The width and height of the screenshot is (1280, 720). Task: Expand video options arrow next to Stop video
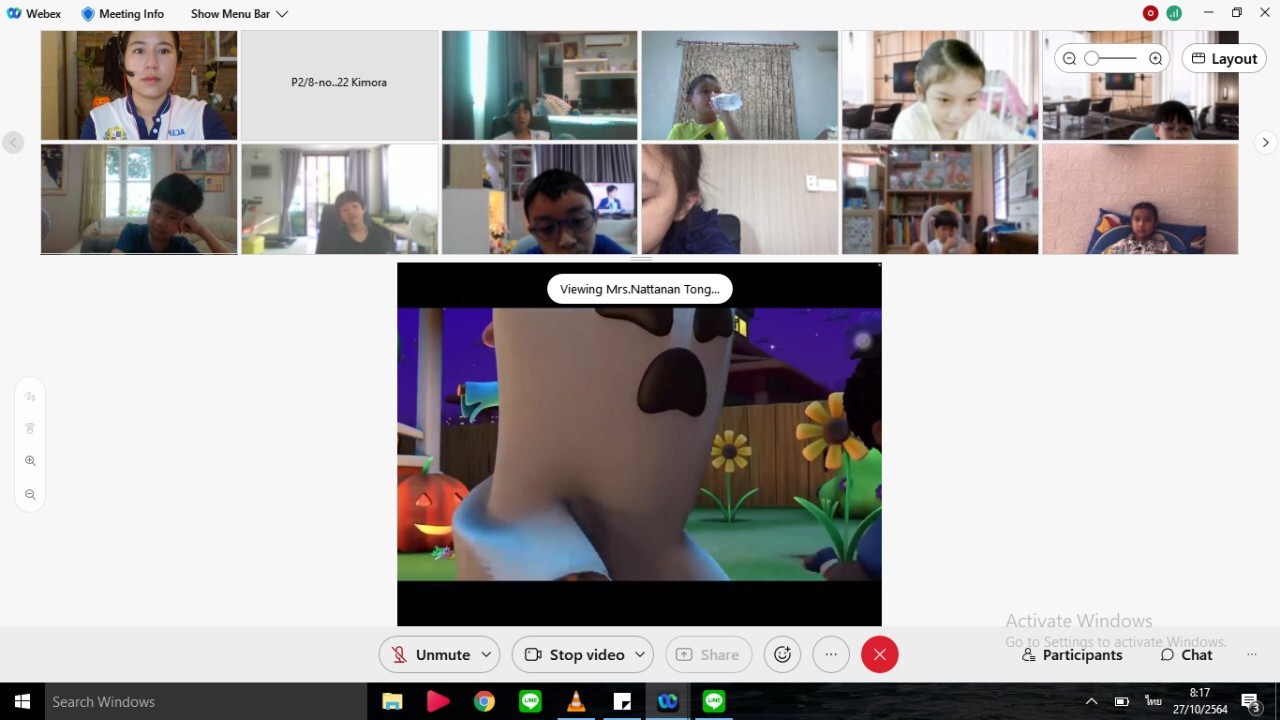[641, 655]
